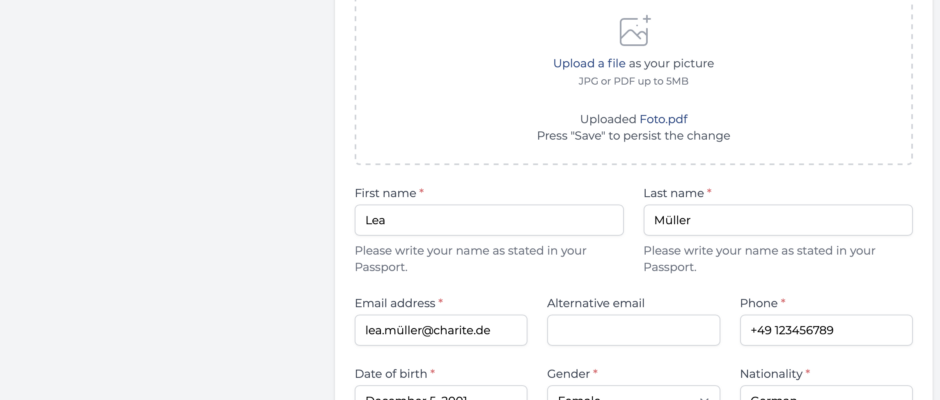Click into the empty Alternative email field
940x400 pixels.
coord(634,330)
